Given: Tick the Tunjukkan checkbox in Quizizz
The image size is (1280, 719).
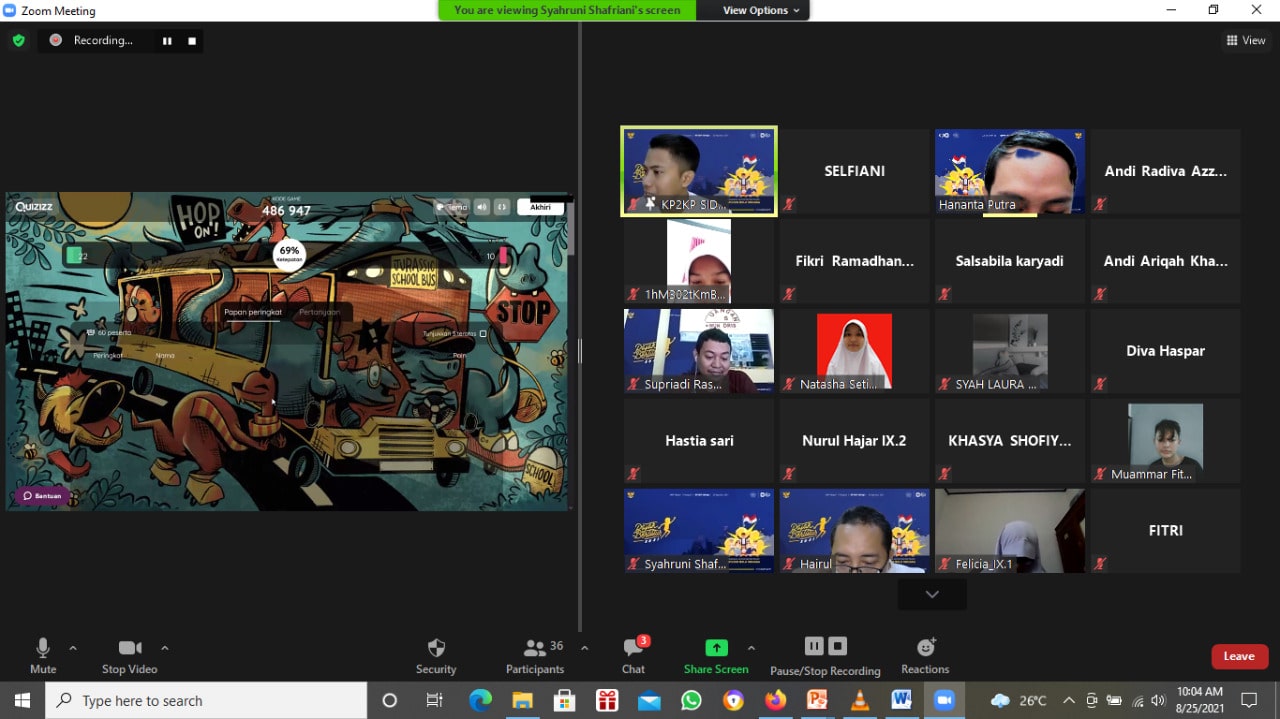Looking at the screenshot, I should click(x=483, y=334).
